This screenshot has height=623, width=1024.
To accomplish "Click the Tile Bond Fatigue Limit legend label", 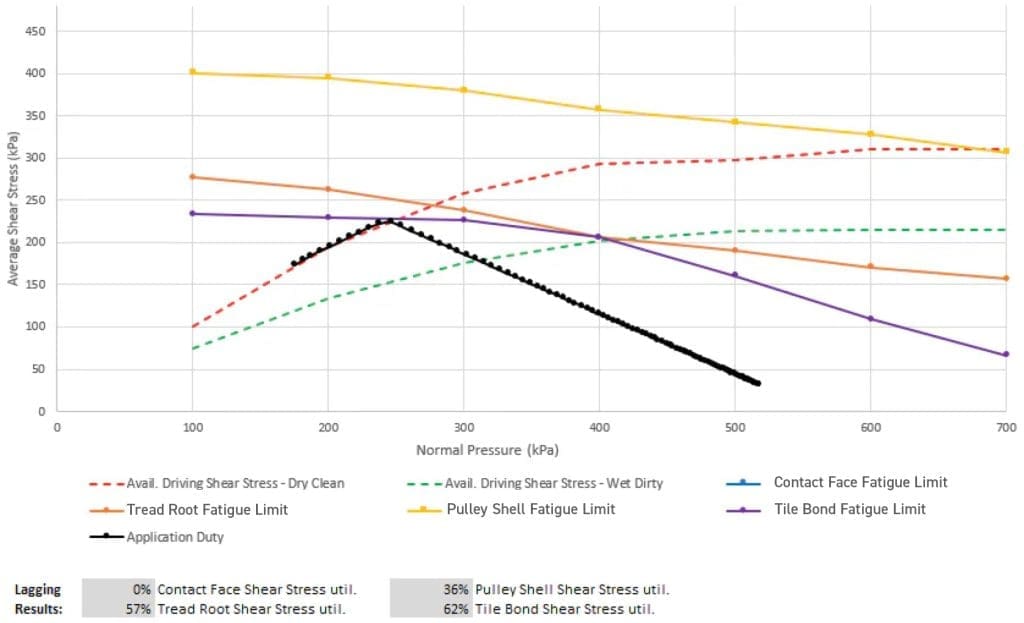I will coord(849,509).
